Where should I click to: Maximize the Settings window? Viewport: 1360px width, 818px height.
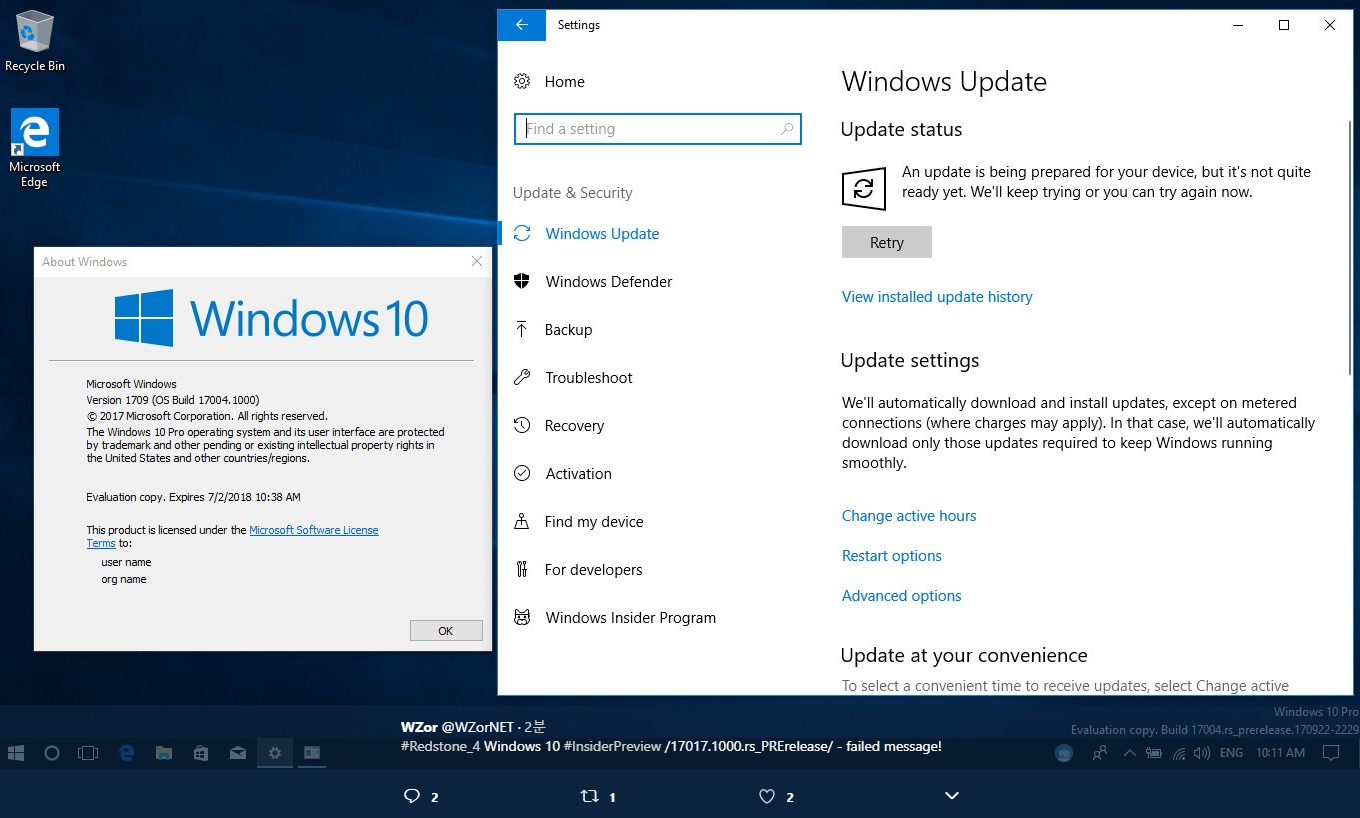click(1284, 25)
